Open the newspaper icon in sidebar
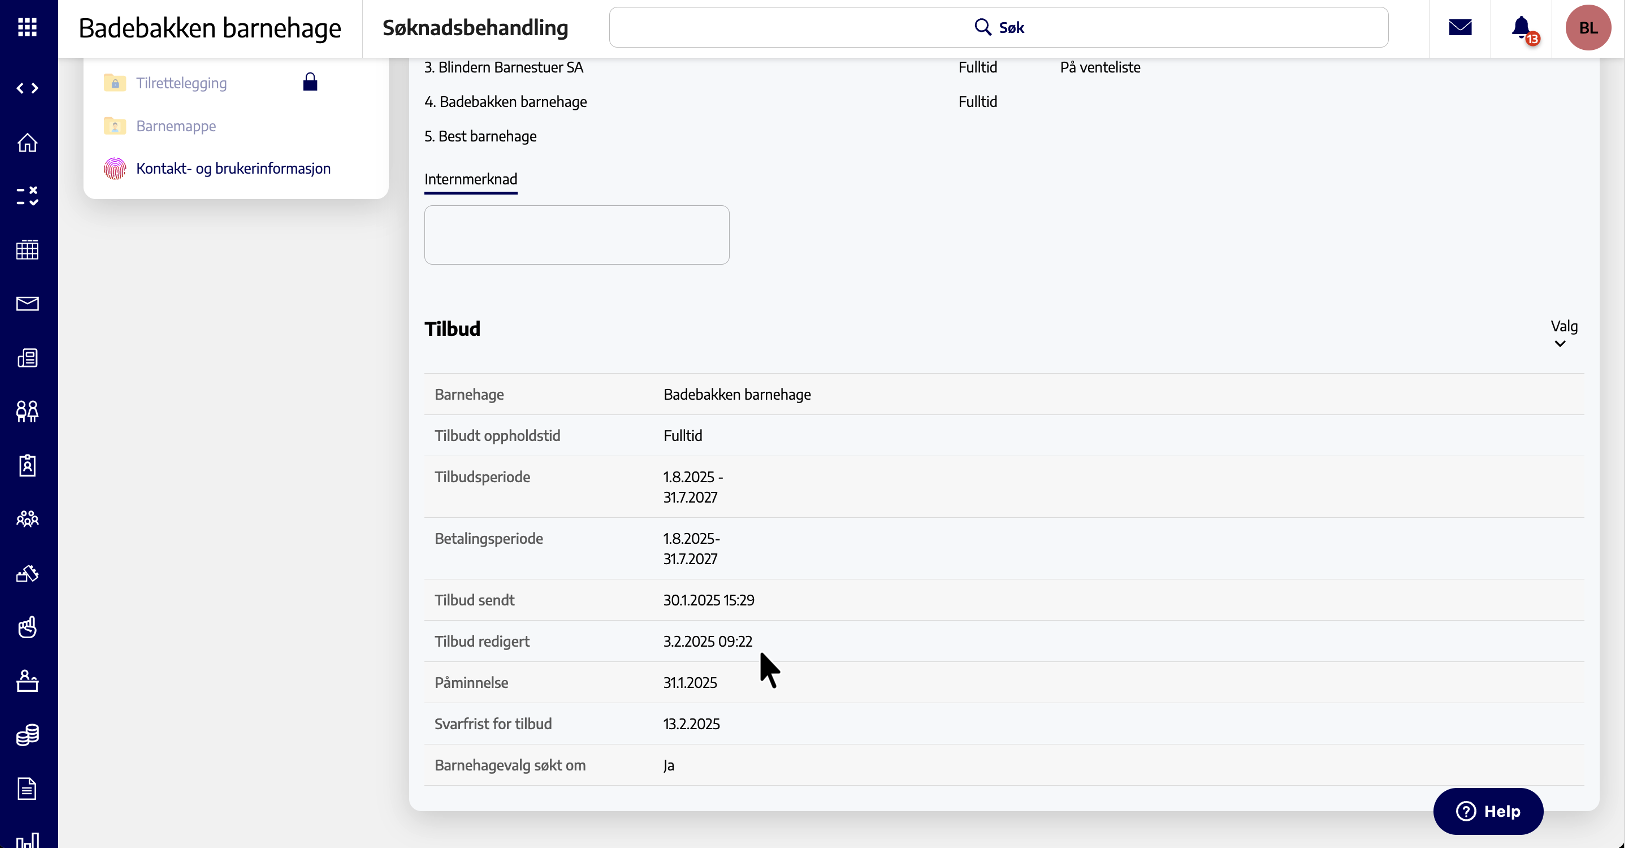This screenshot has width=1625, height=848. [28, 358]
